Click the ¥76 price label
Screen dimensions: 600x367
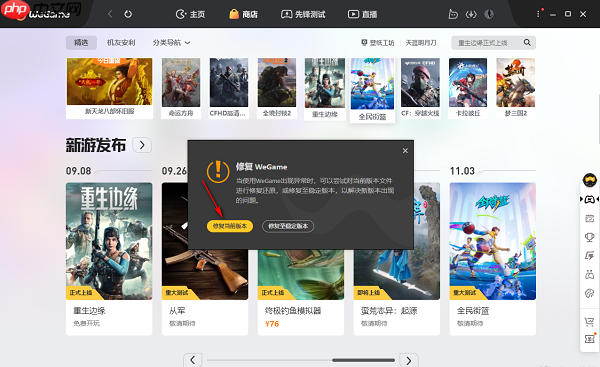tap(272, 324)
